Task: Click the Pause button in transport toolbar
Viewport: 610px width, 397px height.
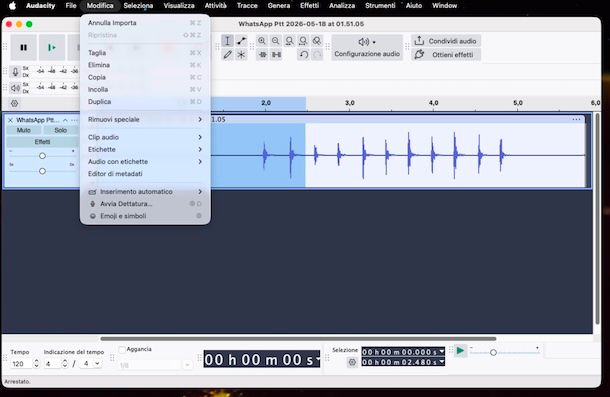Action: [23, 47]
